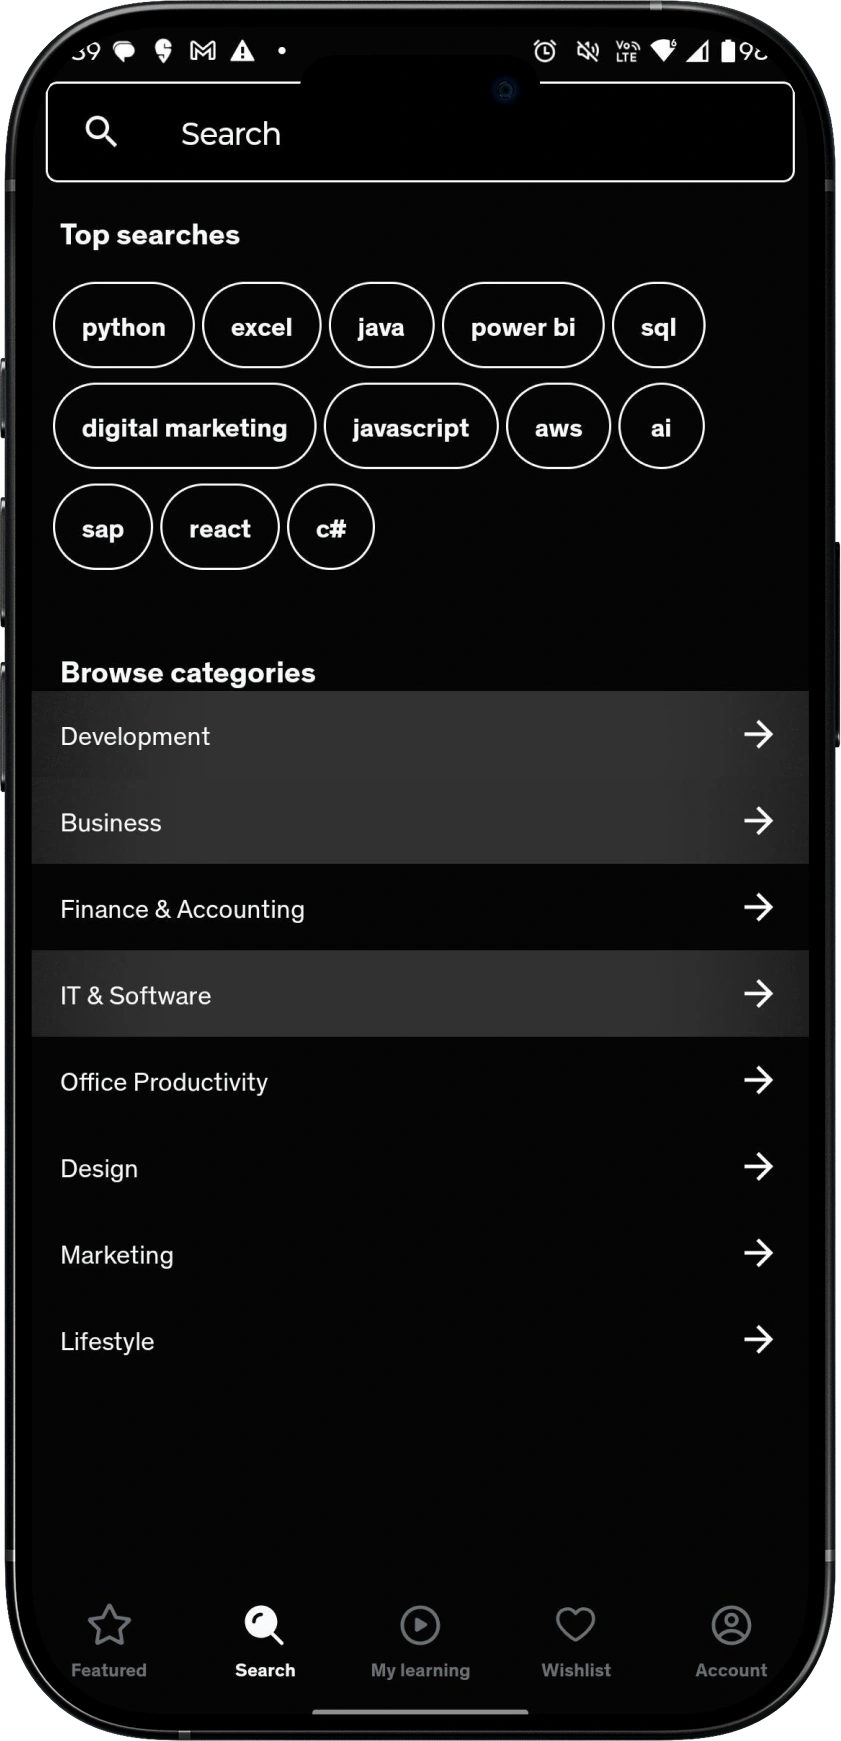The width and height of the screenshot is (841, 1741).
Task: Choose the power bi search chip
Action: pos(523,326)
